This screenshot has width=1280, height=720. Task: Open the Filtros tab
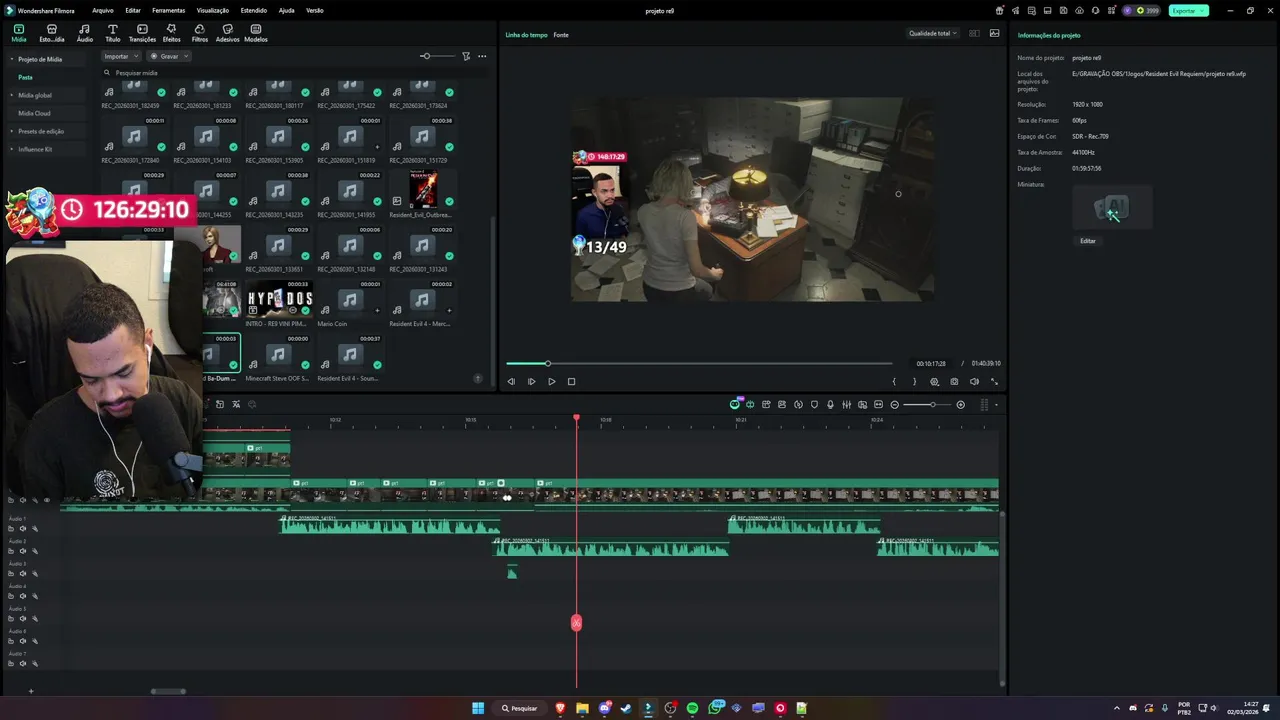(200, 33)
